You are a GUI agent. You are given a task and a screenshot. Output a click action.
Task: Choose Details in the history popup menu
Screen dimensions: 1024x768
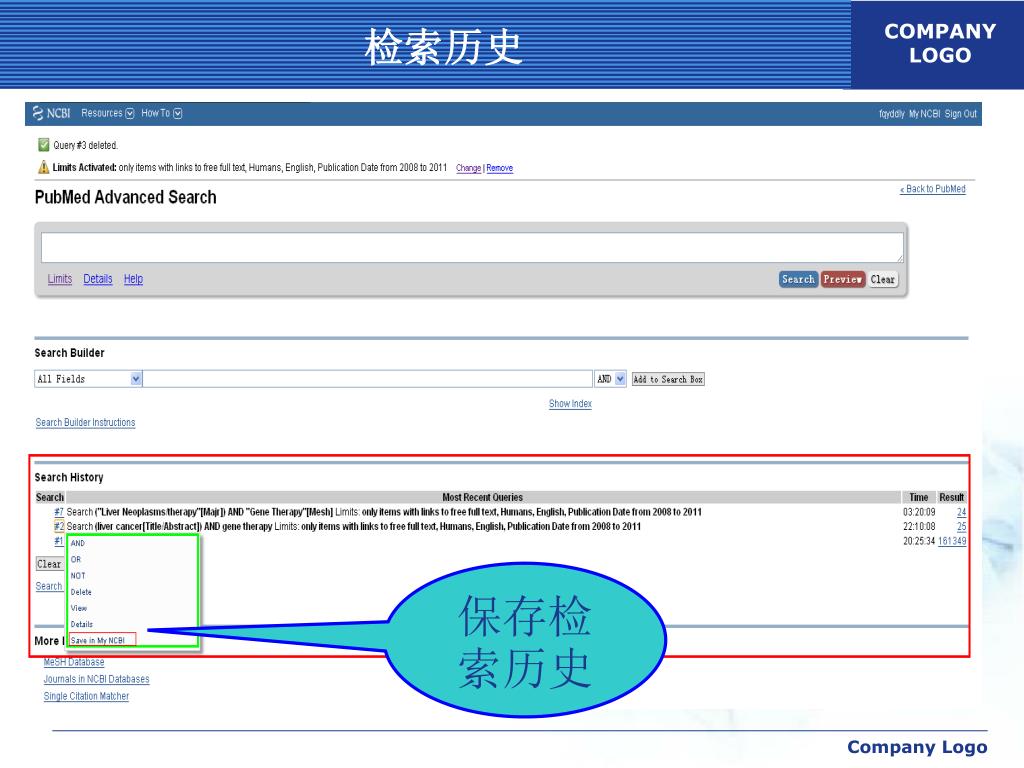82,624
